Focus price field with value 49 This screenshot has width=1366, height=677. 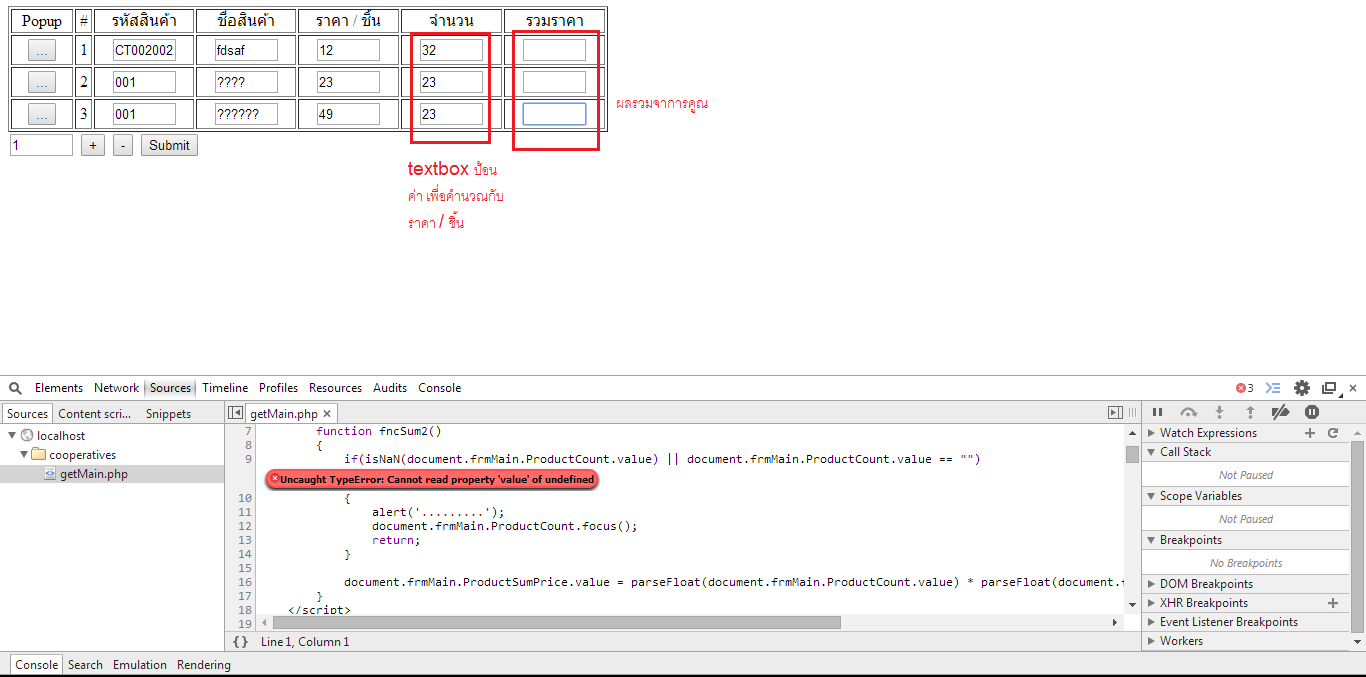point(348,114)
